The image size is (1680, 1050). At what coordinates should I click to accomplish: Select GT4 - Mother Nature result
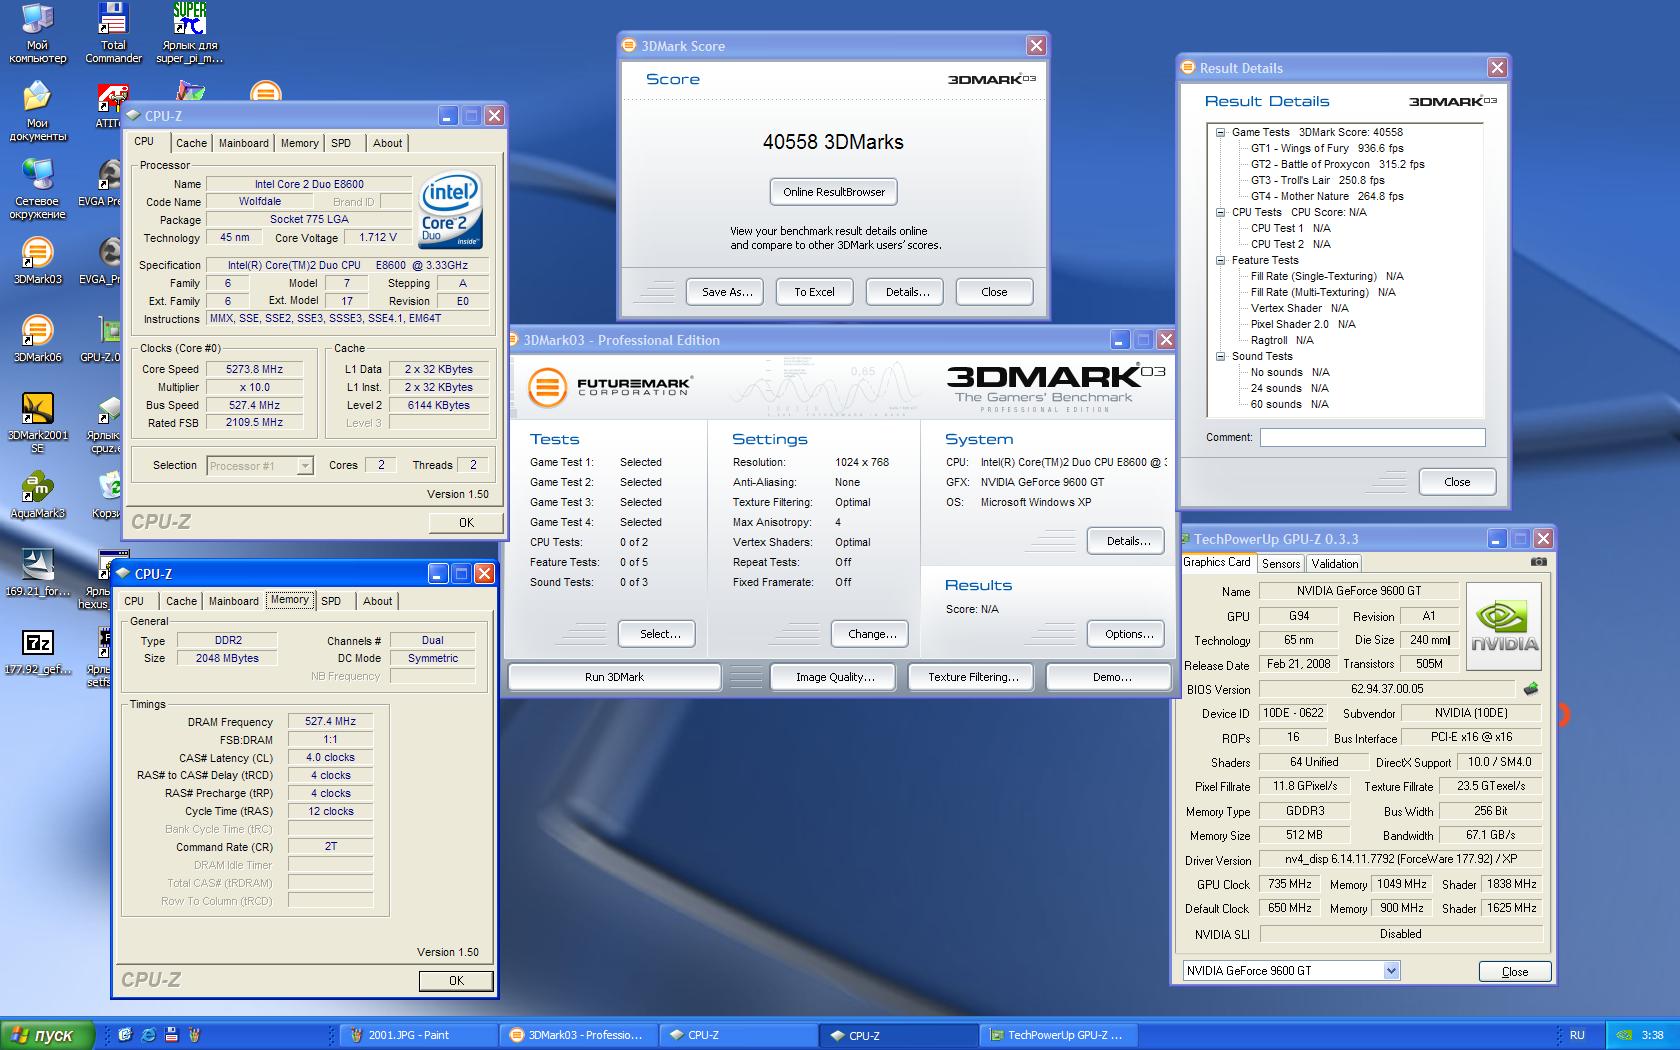(1327, 196)
